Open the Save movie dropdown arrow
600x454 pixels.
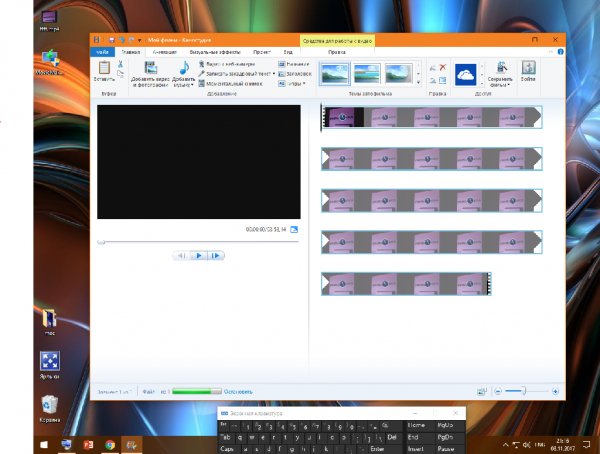pos(509,85)
